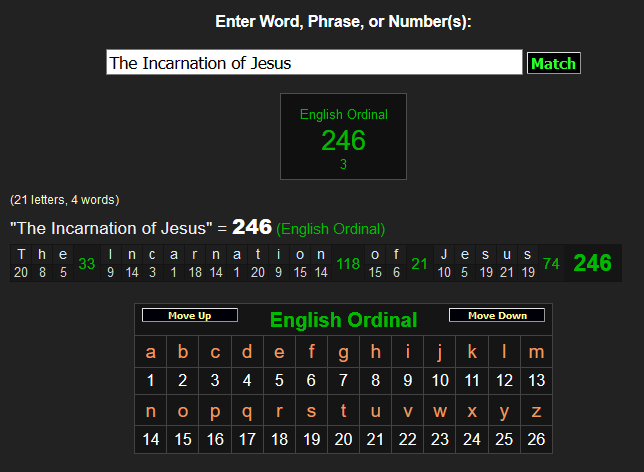This screenshot has width=644, height=472.
Task: Select the English Ordinal result box
Action: pyautogui.click(x=343, y=137)
